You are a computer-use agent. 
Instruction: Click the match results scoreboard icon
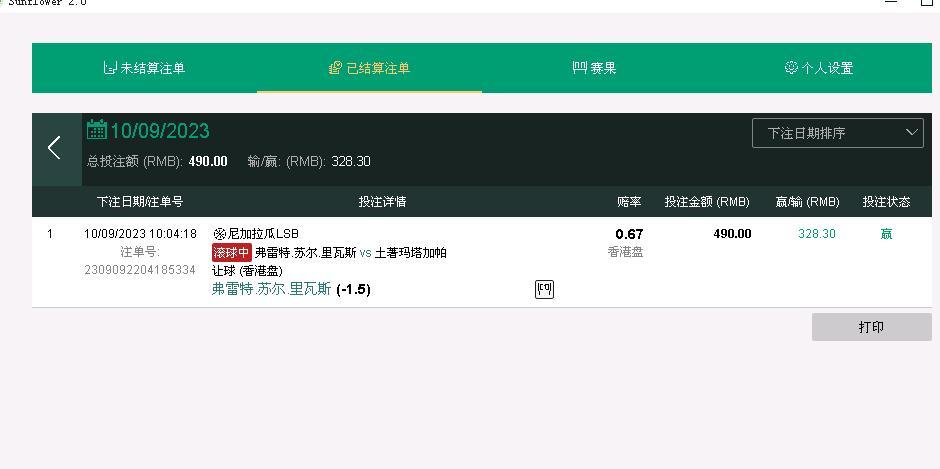coord(580,68)
